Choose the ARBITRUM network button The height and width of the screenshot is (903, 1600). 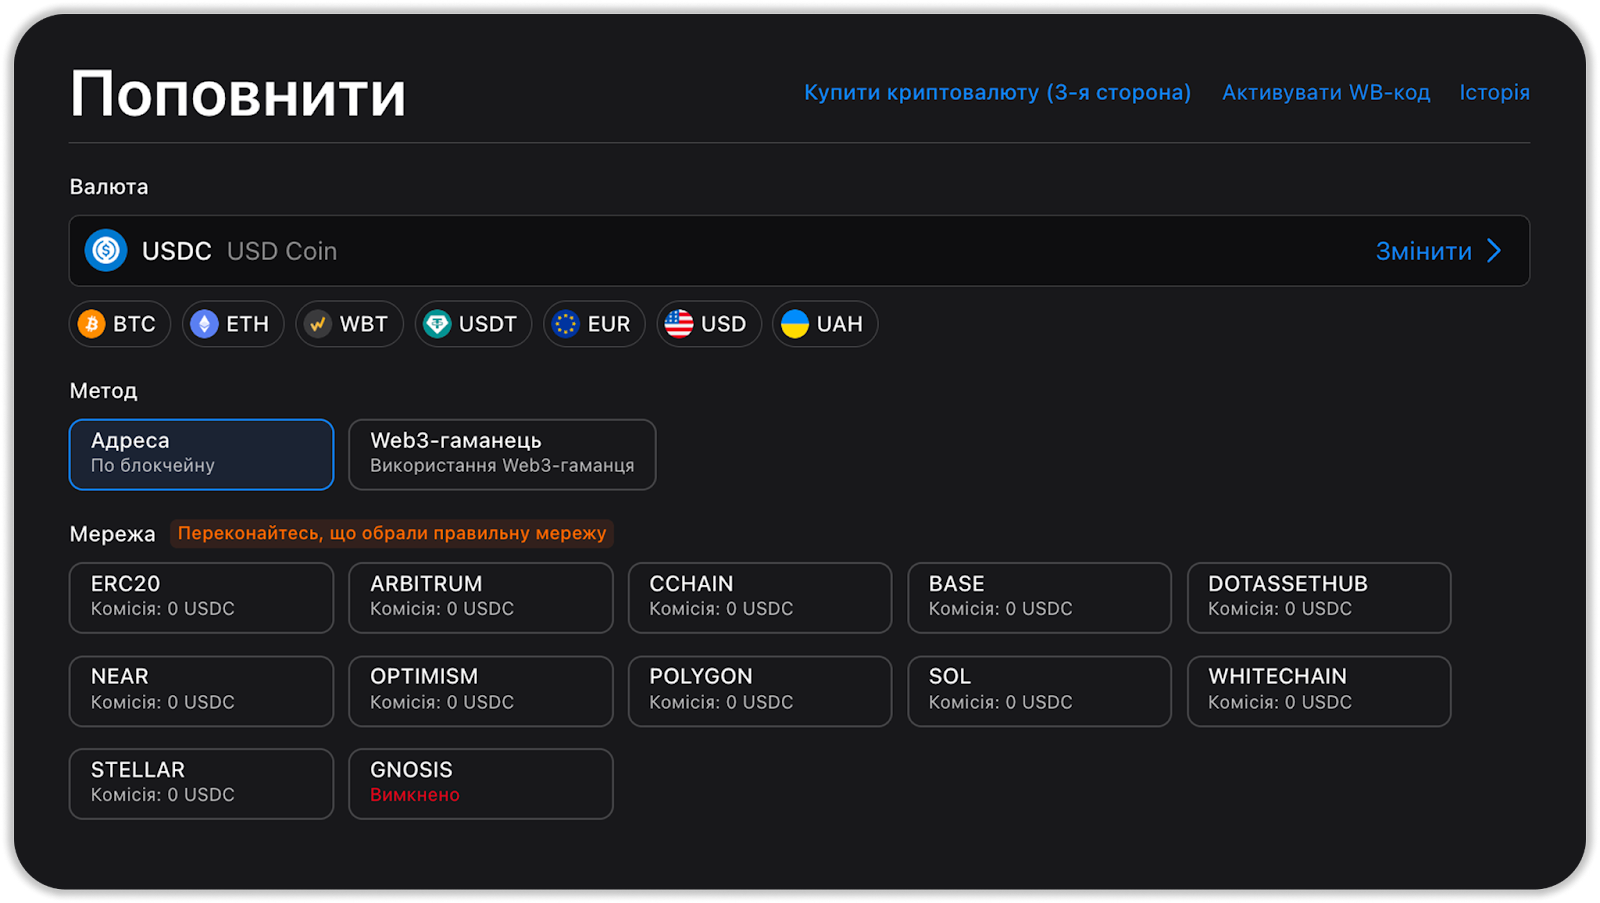click(480, 597)
